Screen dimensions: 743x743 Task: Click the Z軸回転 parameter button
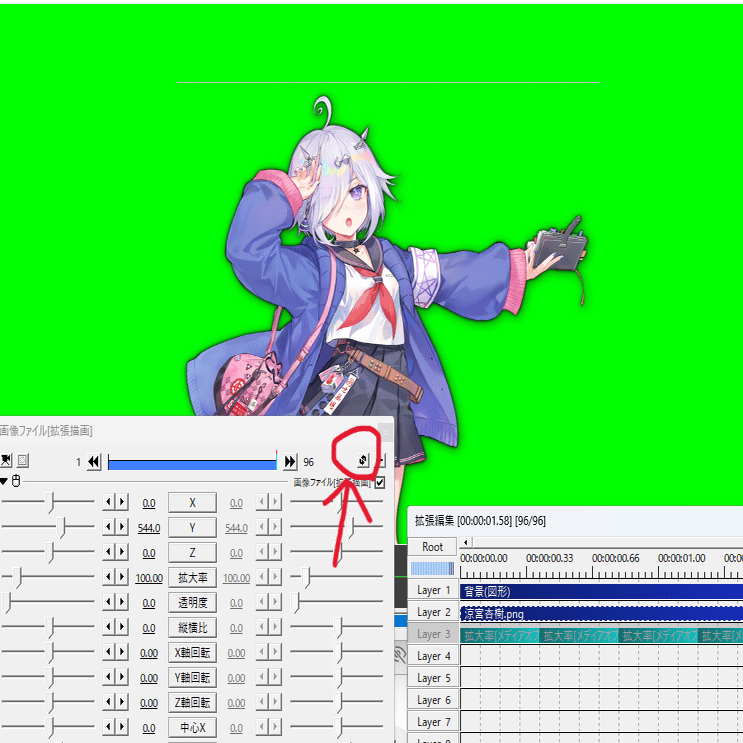pyautogui.click(x=192, y=703)
